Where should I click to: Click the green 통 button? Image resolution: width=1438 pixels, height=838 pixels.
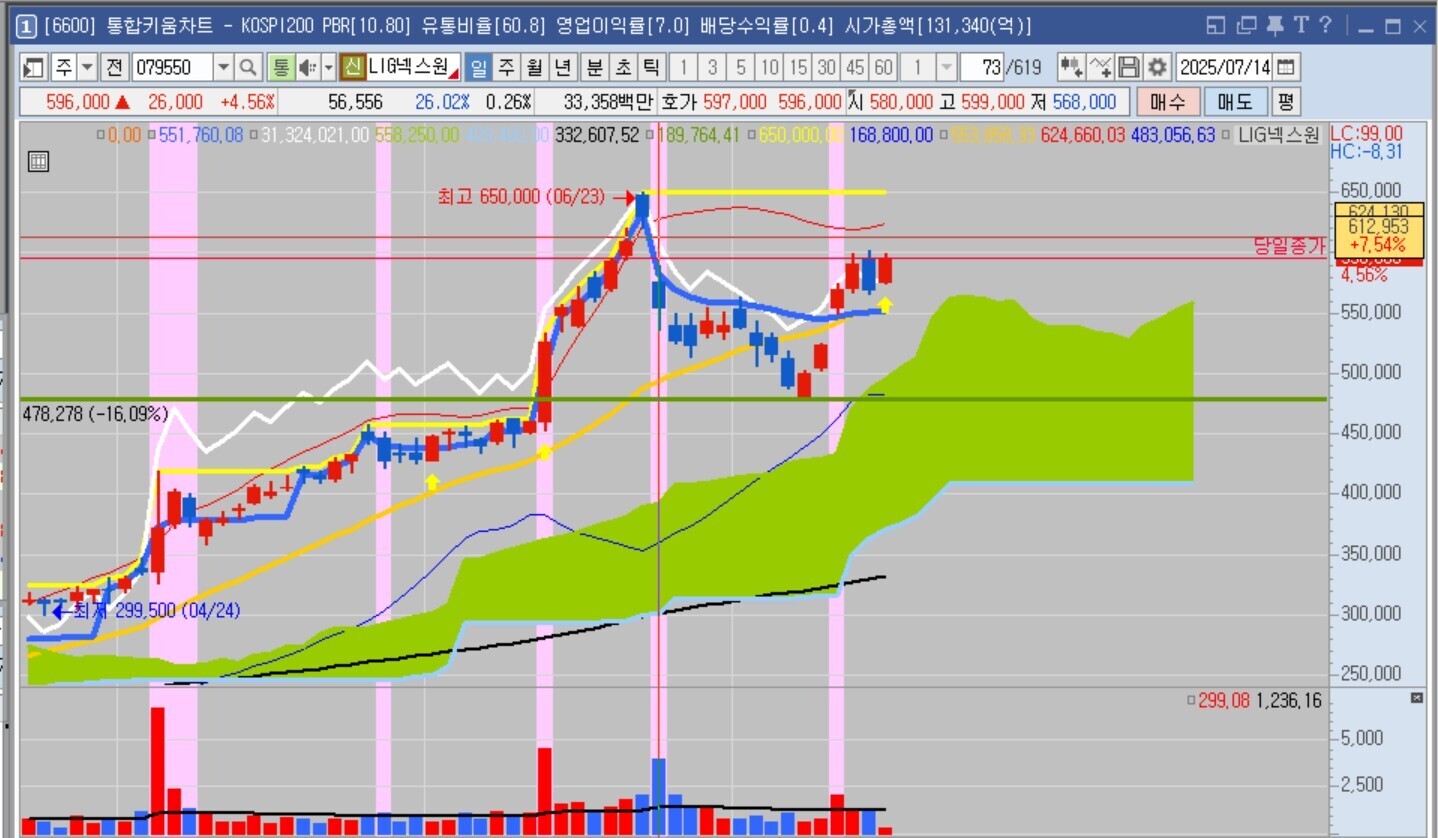280,68
